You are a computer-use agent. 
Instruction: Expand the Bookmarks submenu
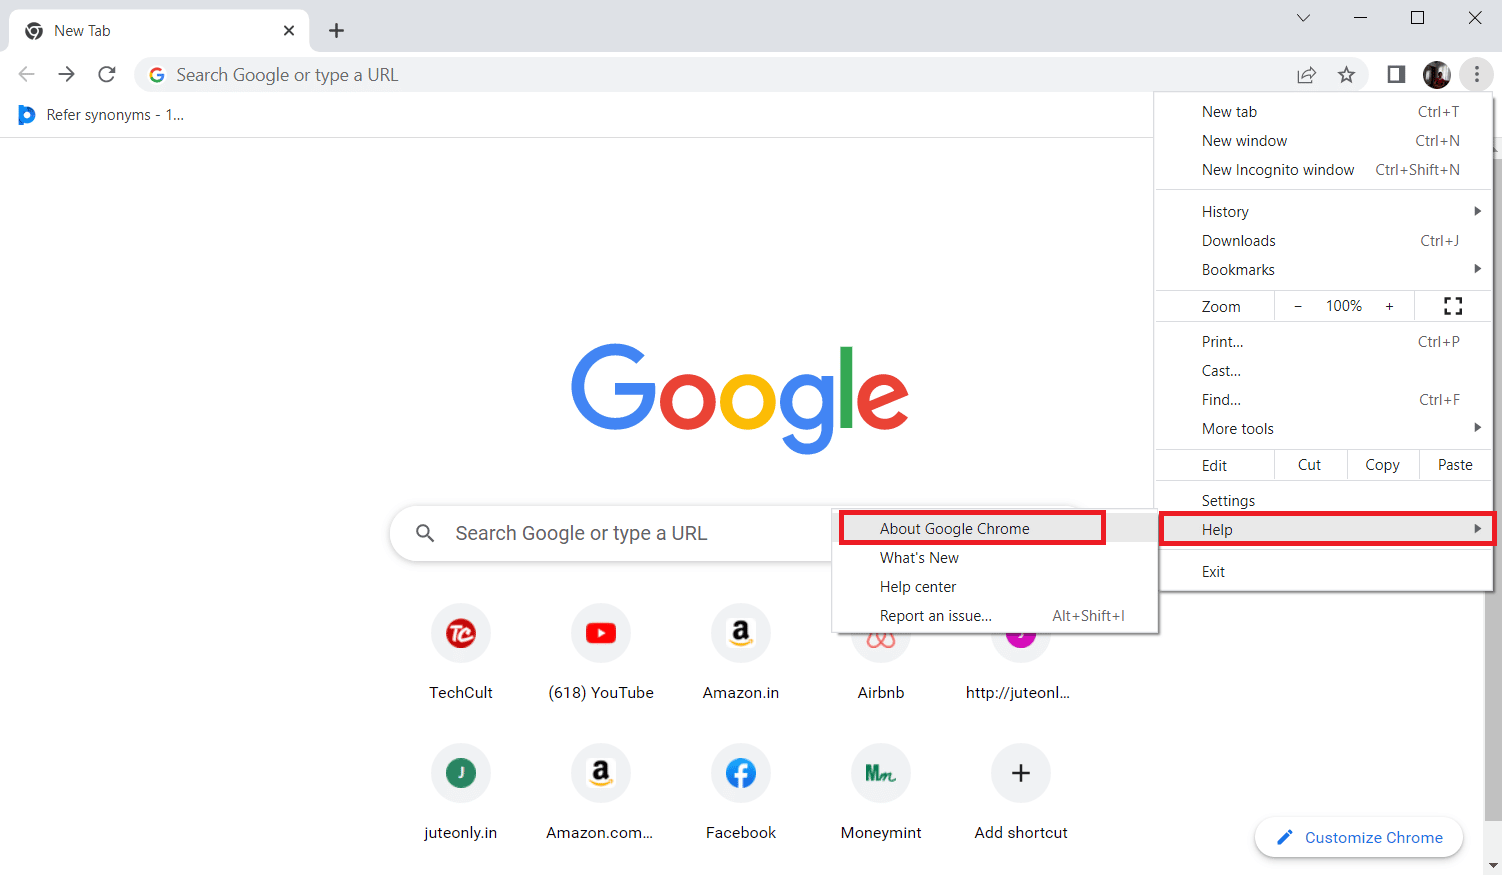tap(1324, 270)
